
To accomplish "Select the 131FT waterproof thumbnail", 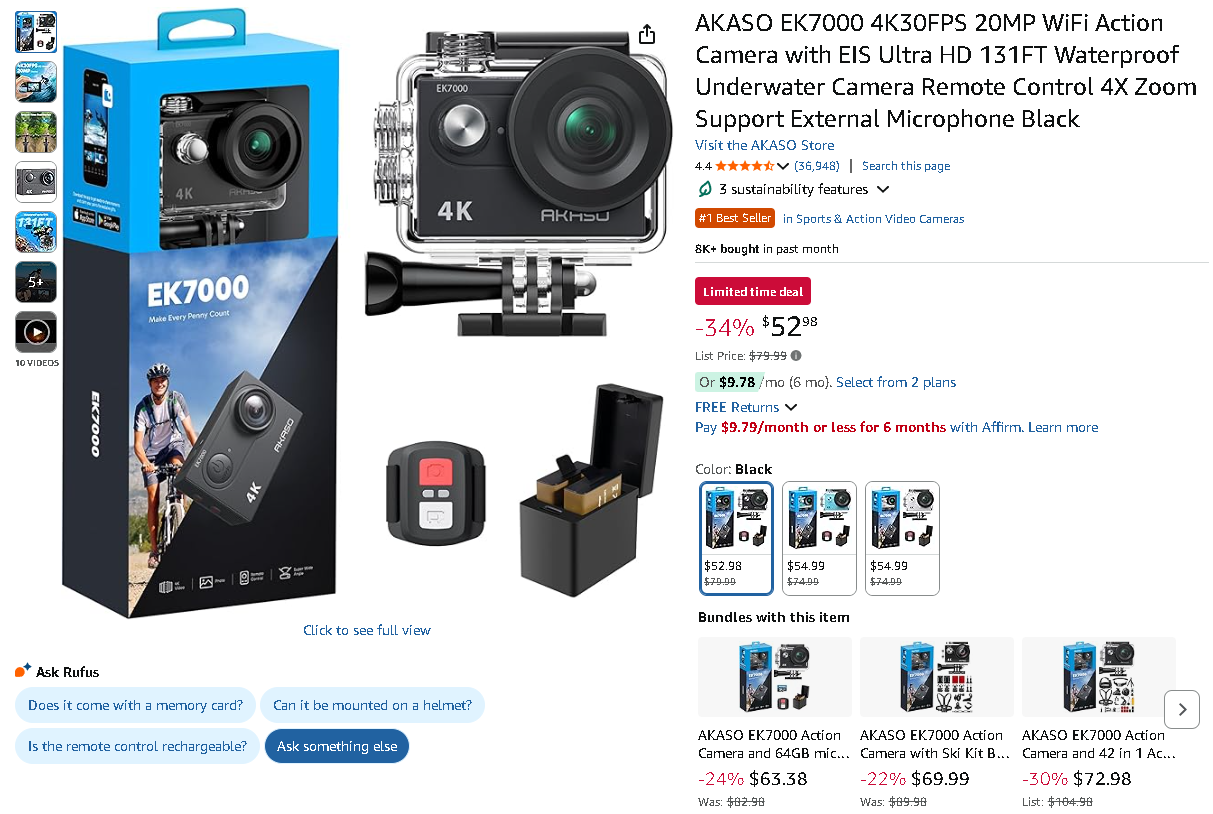I will point(36,232).
